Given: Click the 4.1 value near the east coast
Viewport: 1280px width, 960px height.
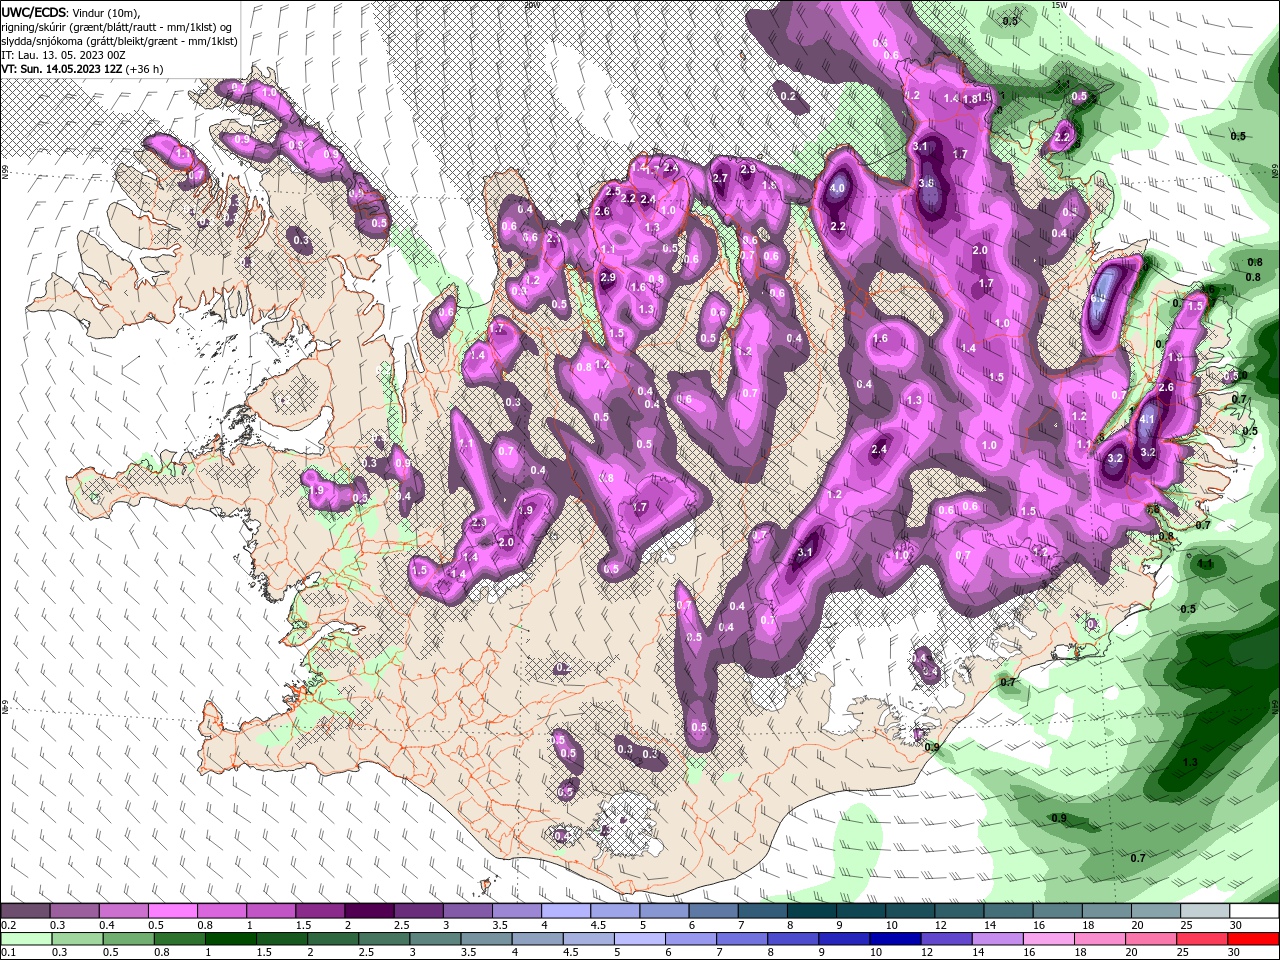Looking at the screenshot, I should pyautogui.click(x=1148, y=420).
